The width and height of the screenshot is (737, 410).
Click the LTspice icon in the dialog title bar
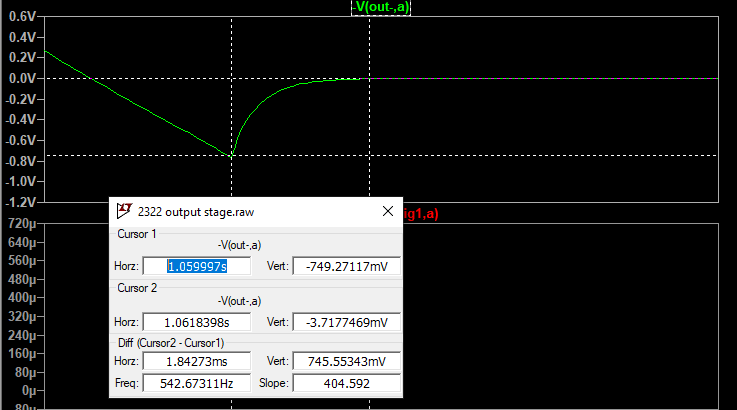pos(124,211)
